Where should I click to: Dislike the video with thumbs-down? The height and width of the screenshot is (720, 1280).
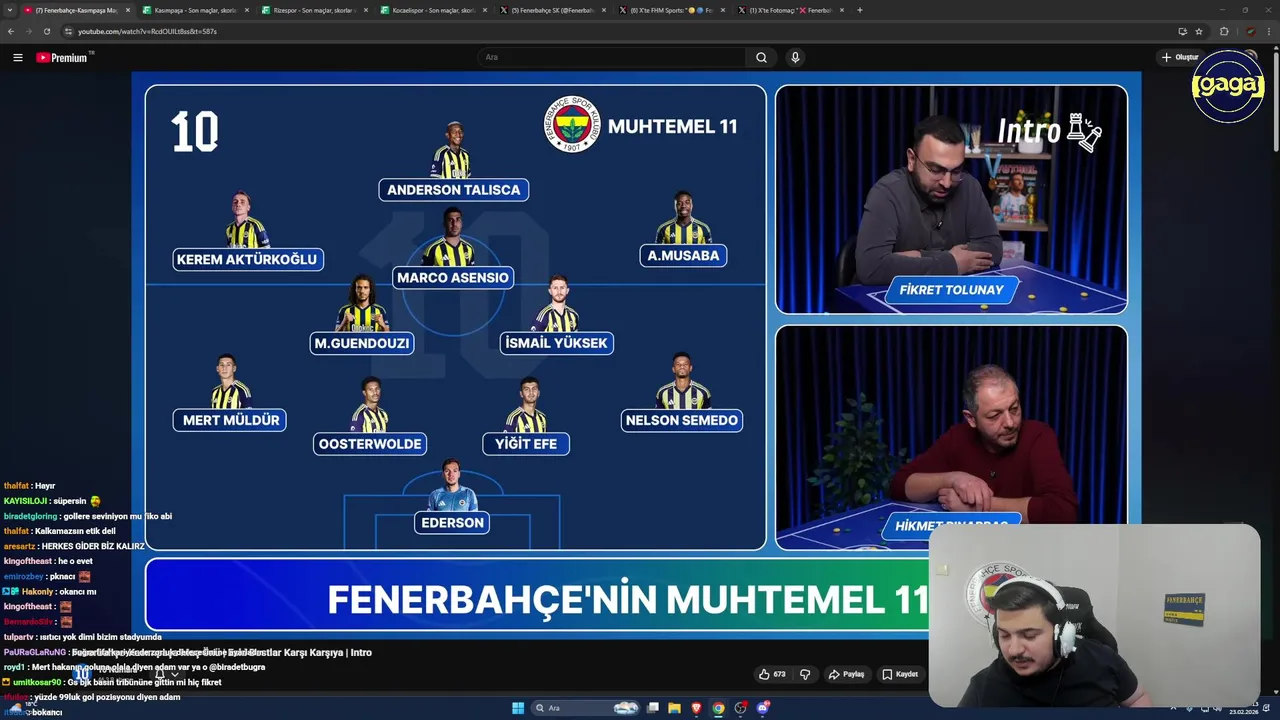click(x=805, y=674)
